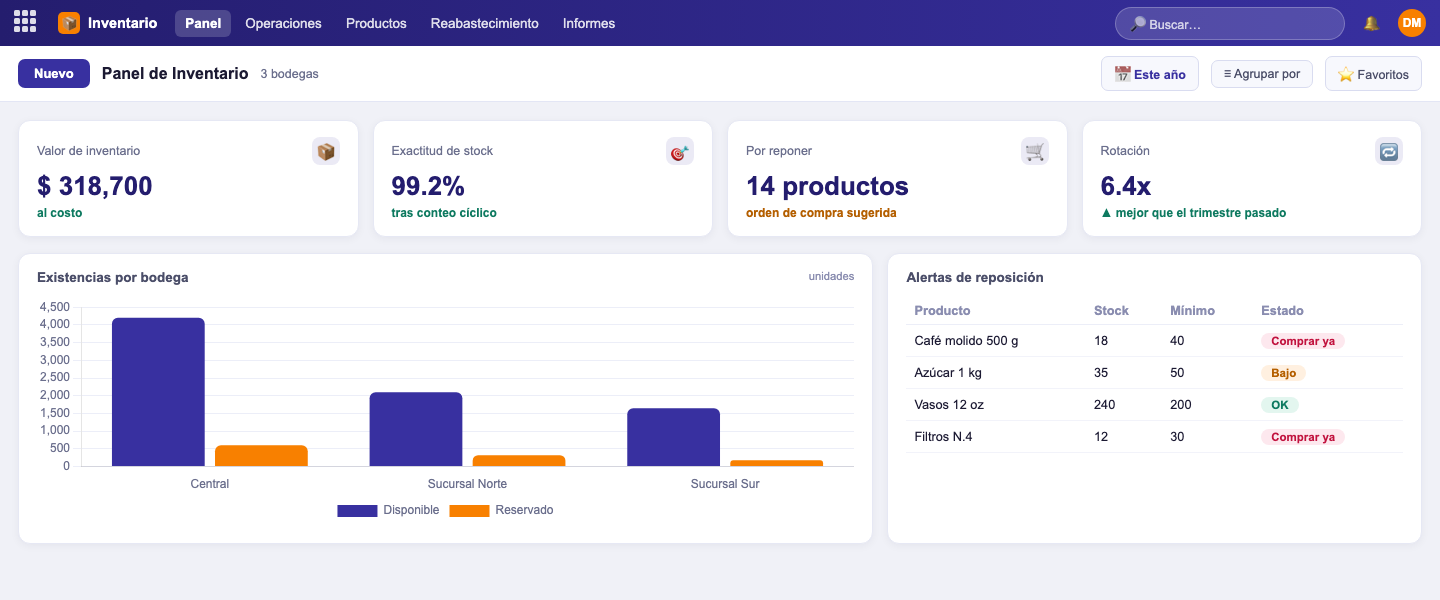Sort by the Estado column header
The image size is (1440, 600).
point(1282,311)
